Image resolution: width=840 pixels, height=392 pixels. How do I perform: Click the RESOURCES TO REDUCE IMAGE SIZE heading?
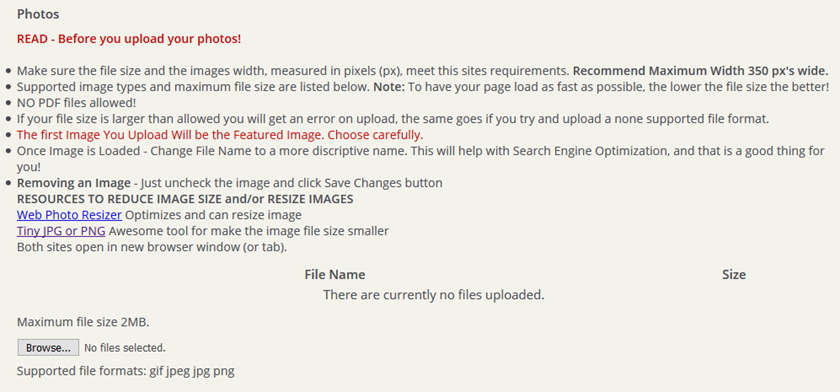click(185, 199)
